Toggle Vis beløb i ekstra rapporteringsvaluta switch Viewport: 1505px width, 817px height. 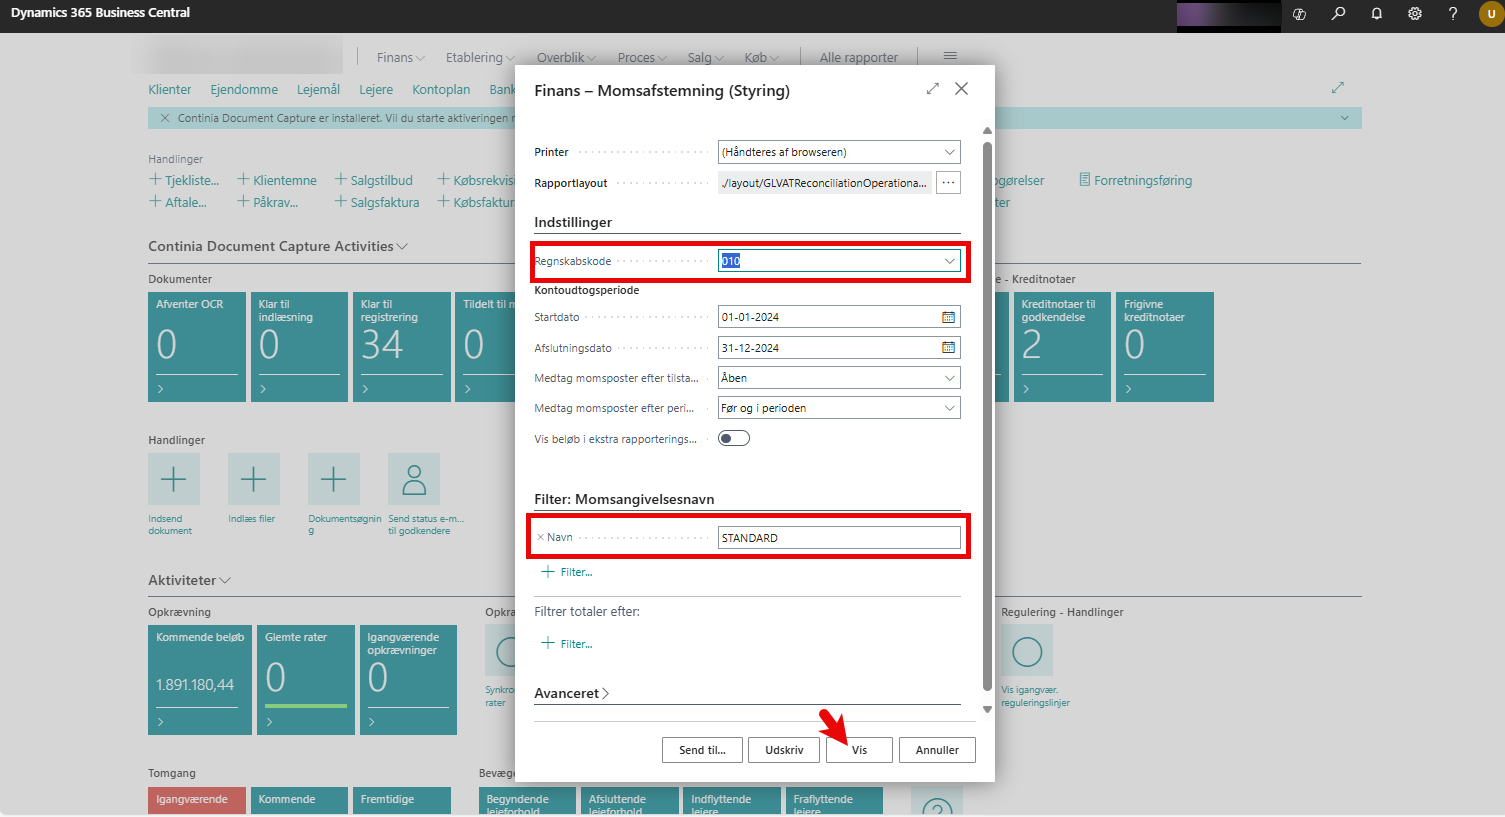pos(733,439)
